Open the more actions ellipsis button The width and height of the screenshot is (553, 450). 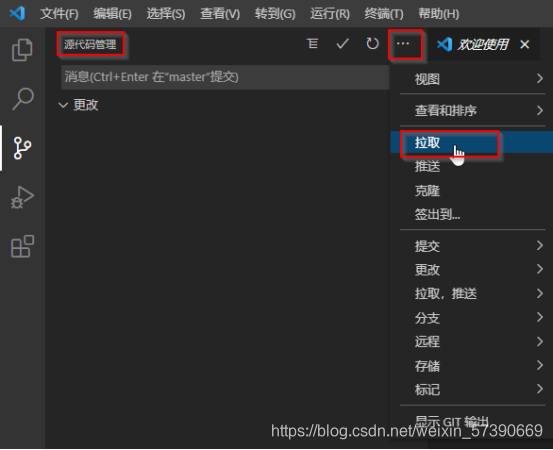(403, 44)
